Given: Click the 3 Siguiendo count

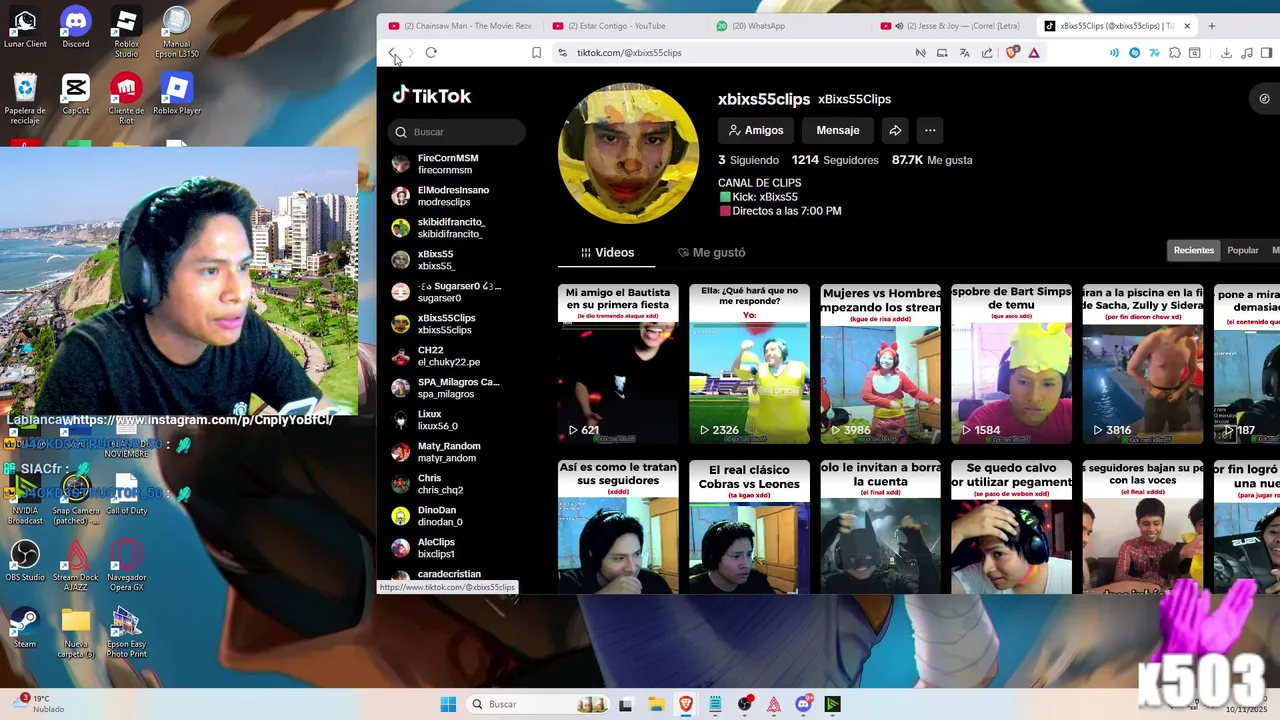Looking at the screenshot, I should (x=748, y=160).
